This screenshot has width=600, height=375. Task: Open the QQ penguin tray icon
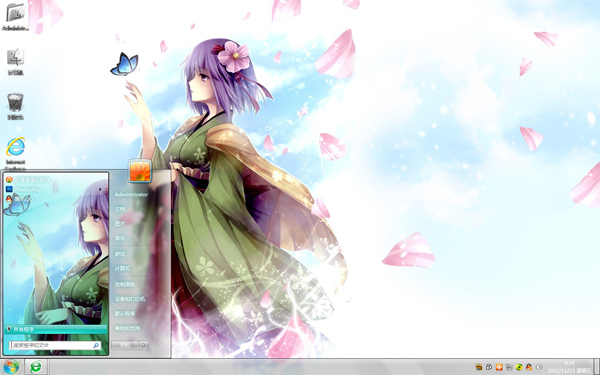[529, 367]
